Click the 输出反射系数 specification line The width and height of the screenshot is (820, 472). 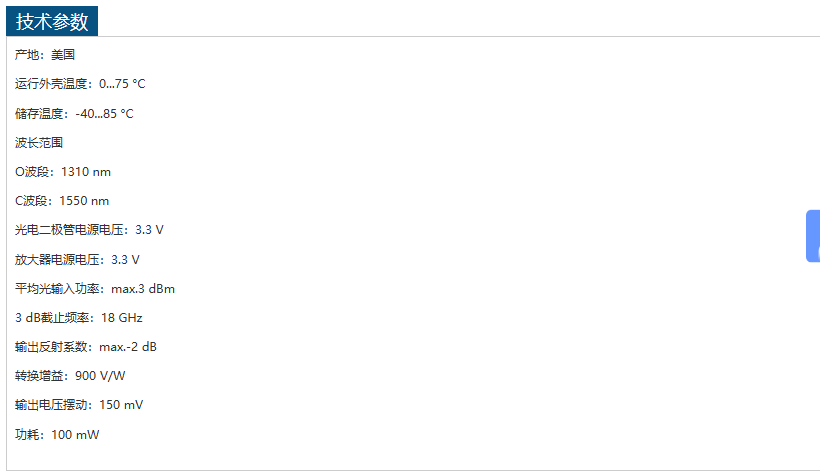point(86,347)
